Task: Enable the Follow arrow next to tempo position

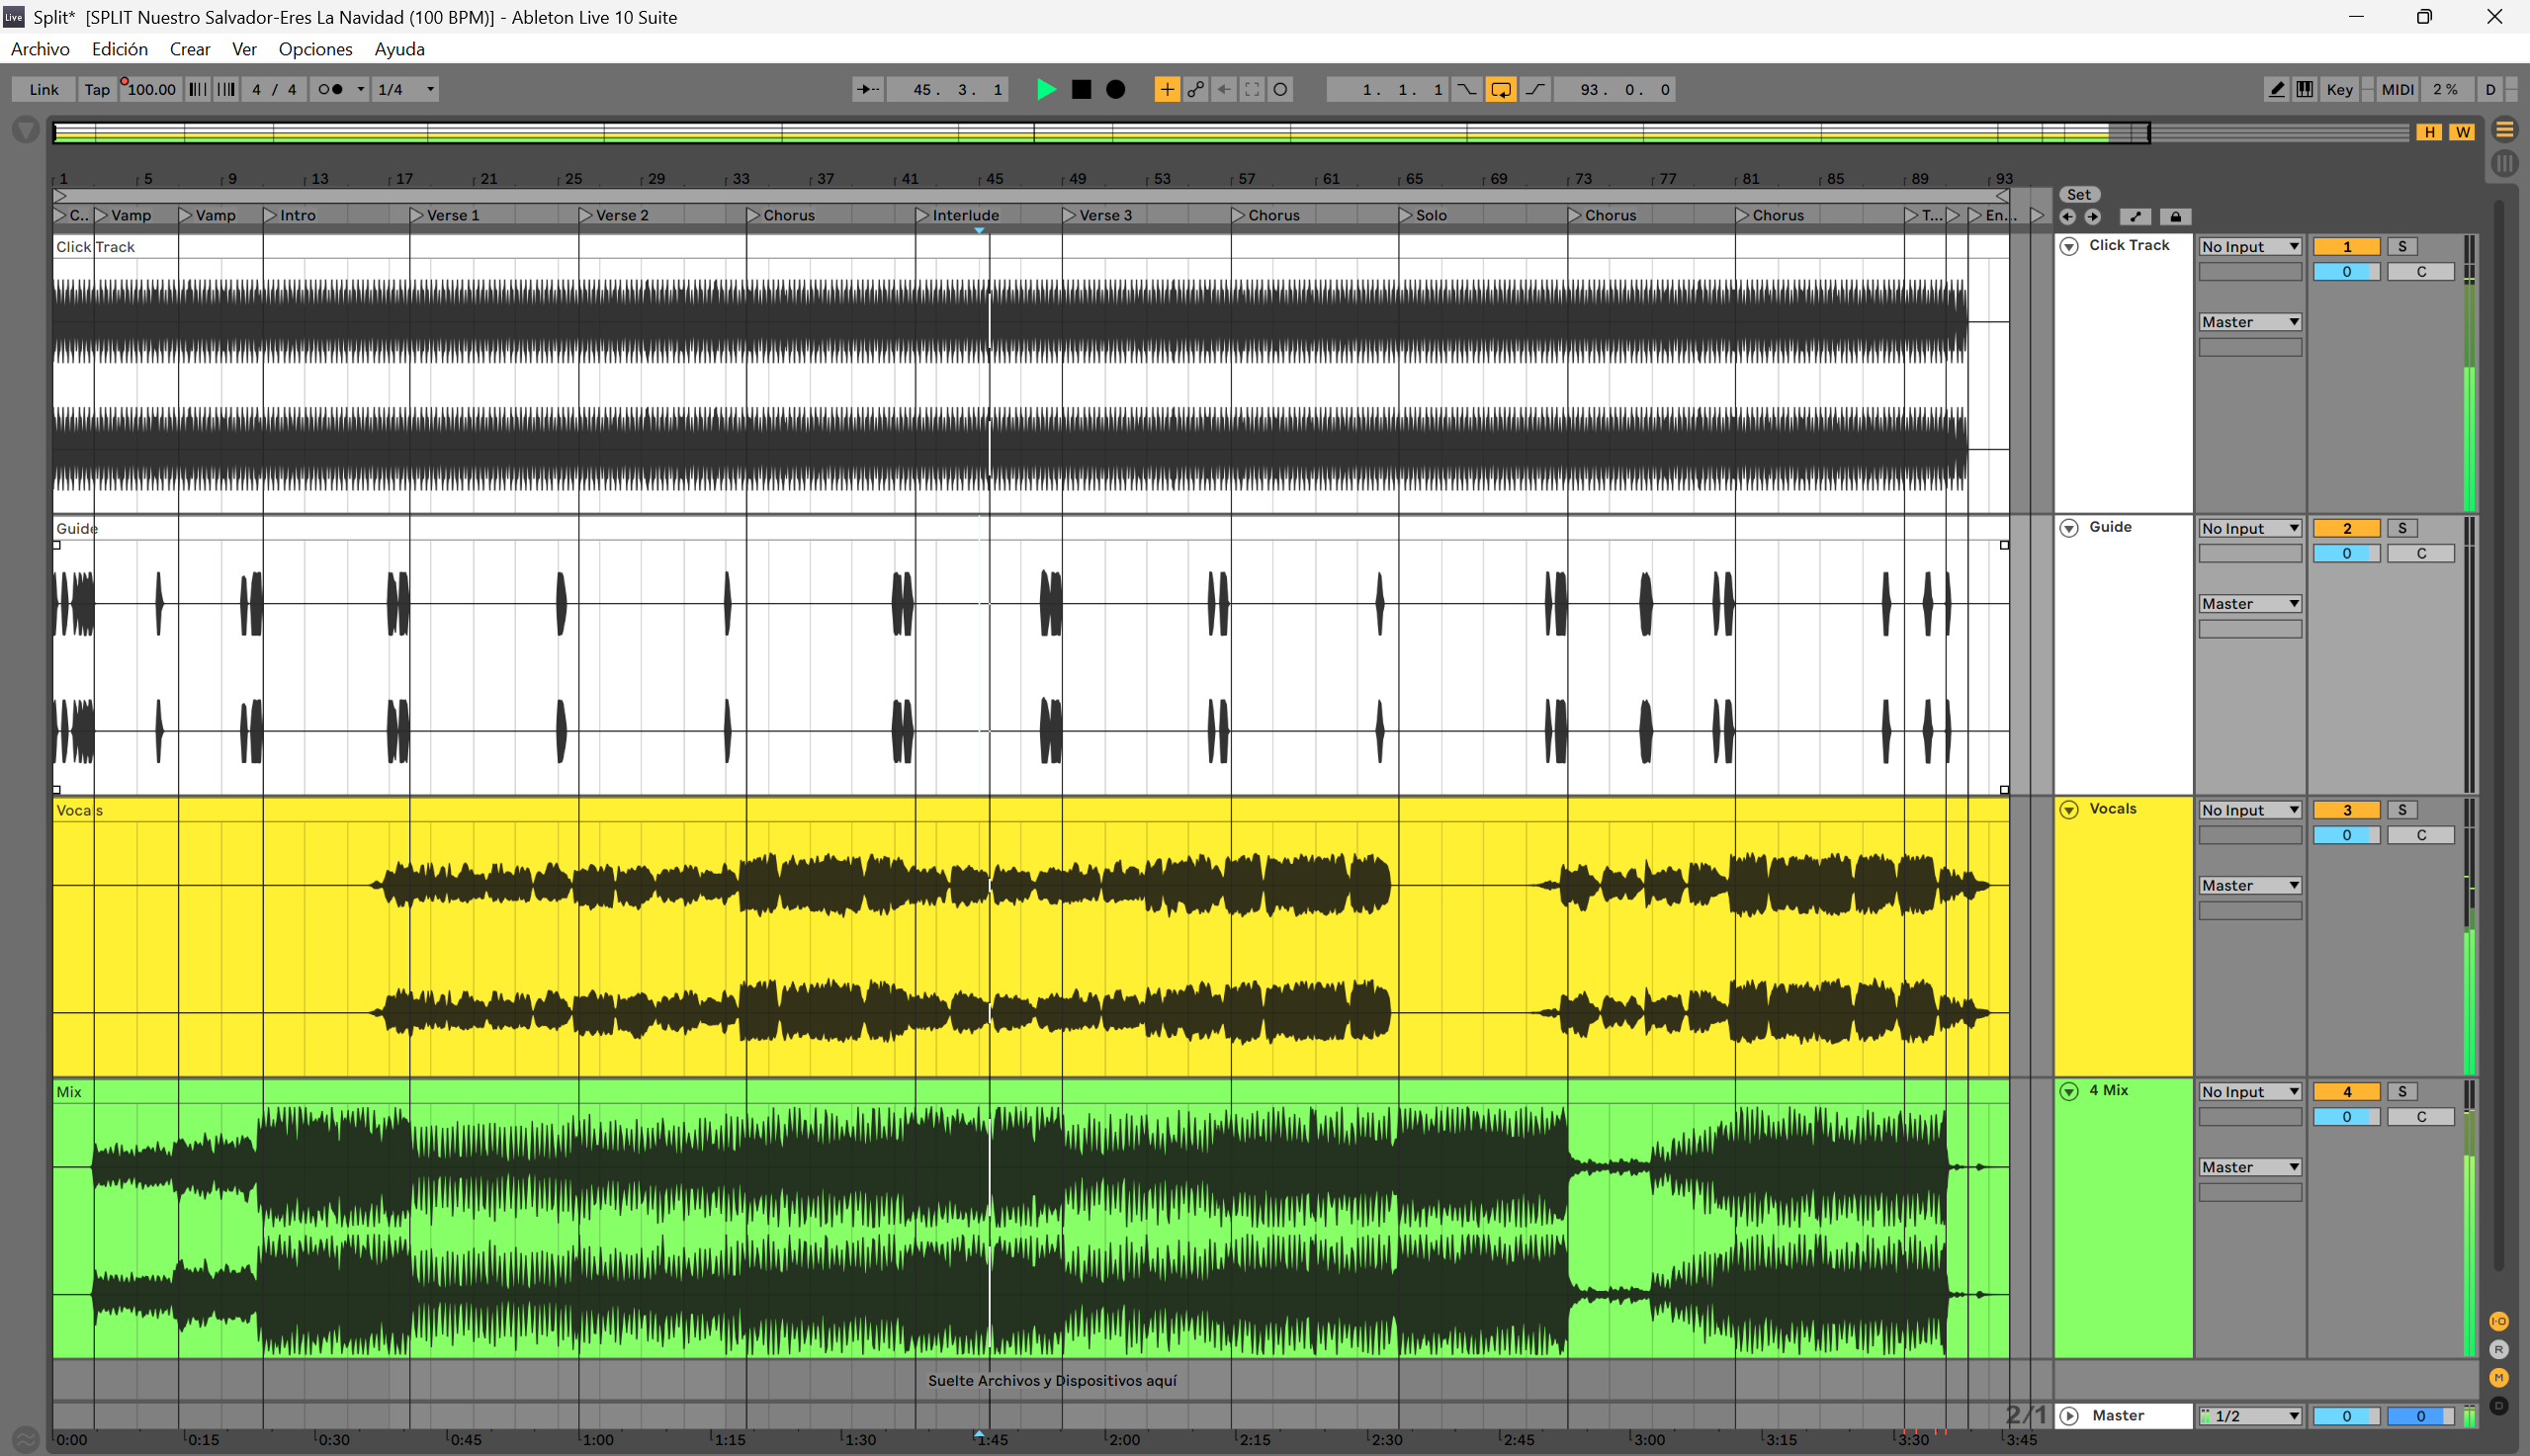Action: [x=867, y=90]
